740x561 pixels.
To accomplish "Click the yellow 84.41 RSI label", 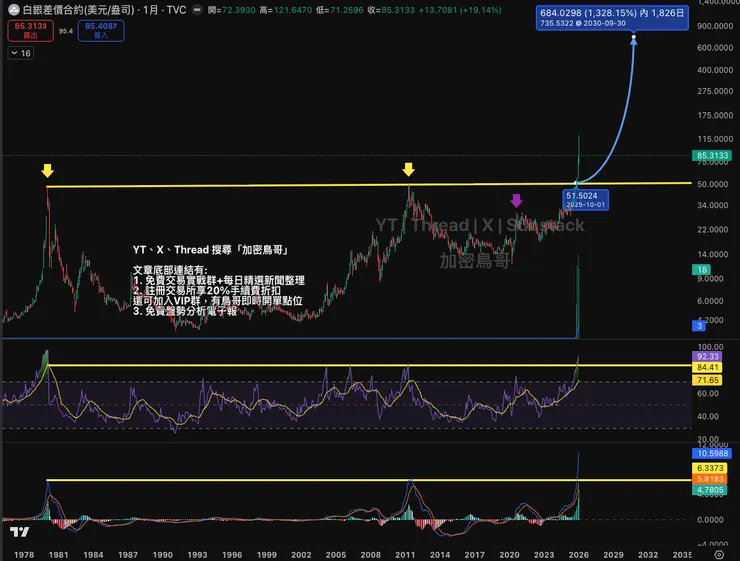I will pyautogui.click(x=707, y=368).
